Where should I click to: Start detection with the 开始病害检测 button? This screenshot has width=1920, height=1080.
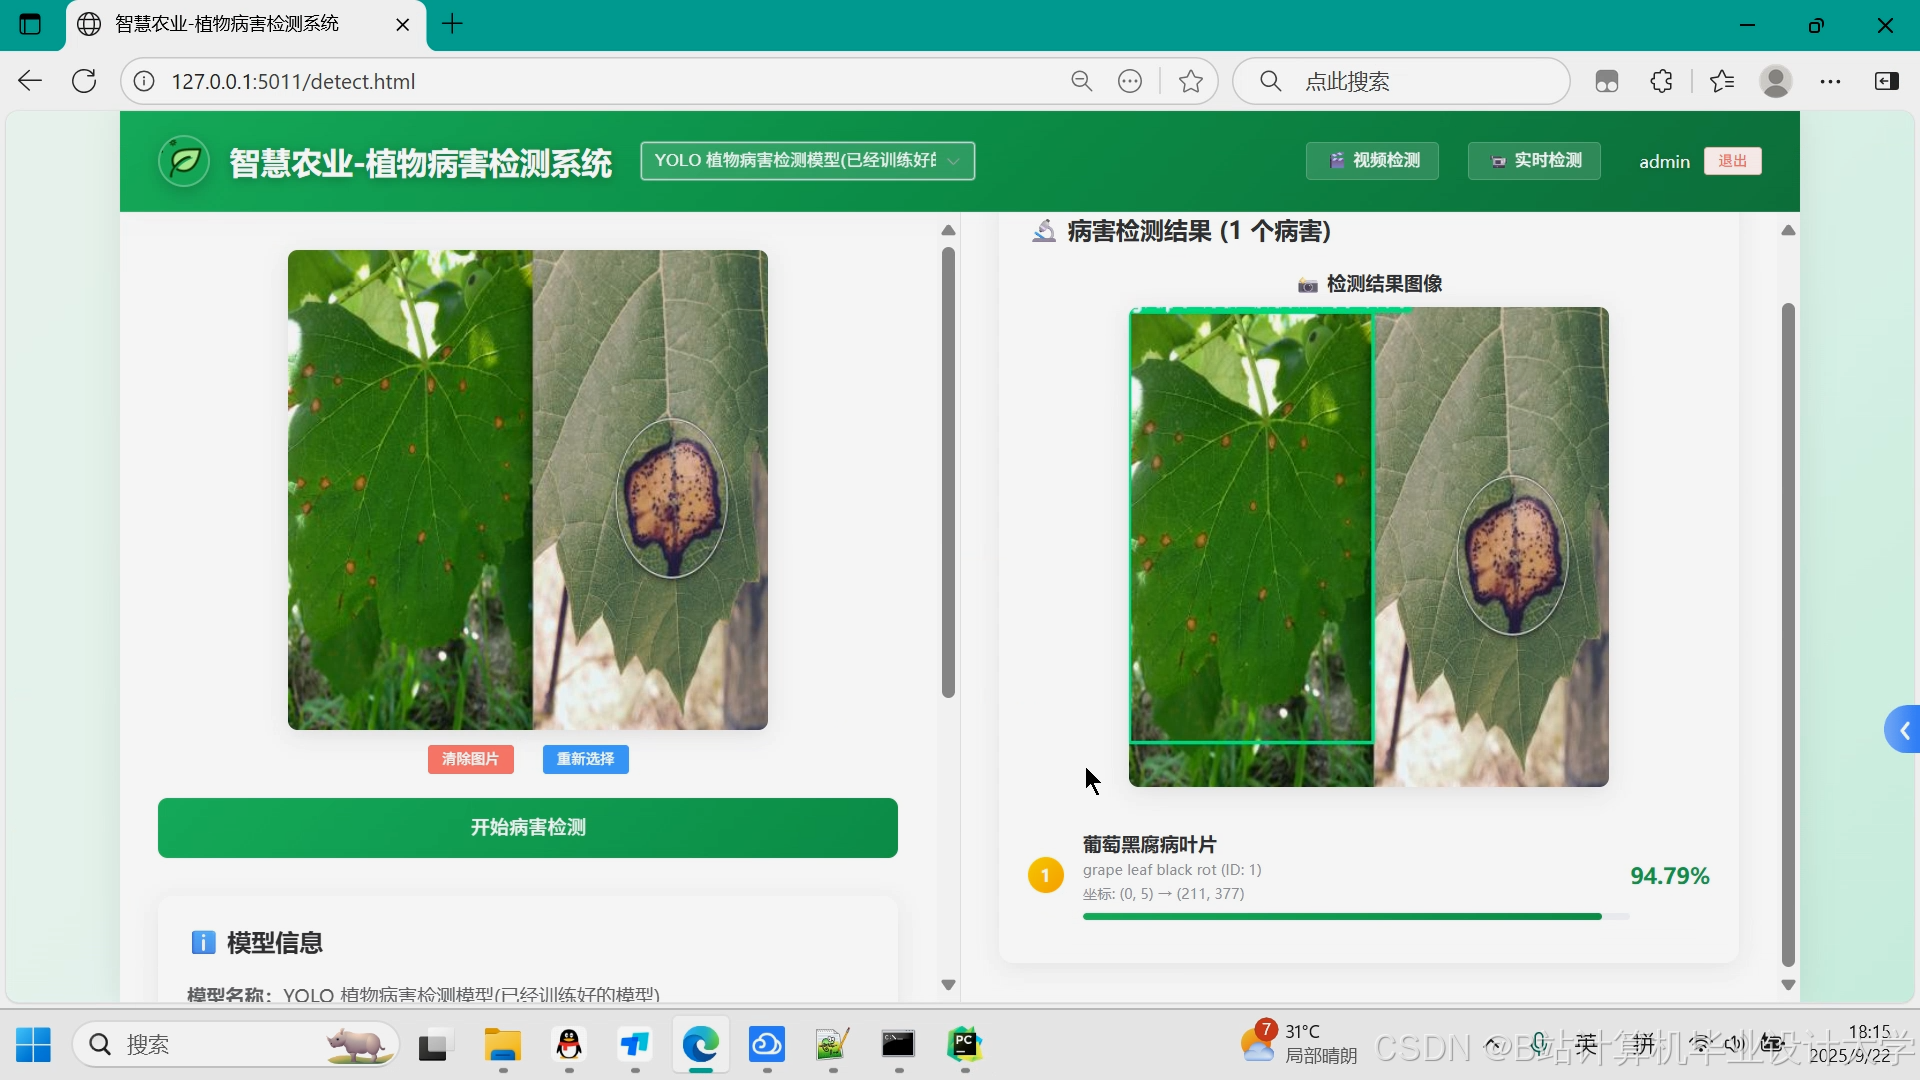point(527,828)
